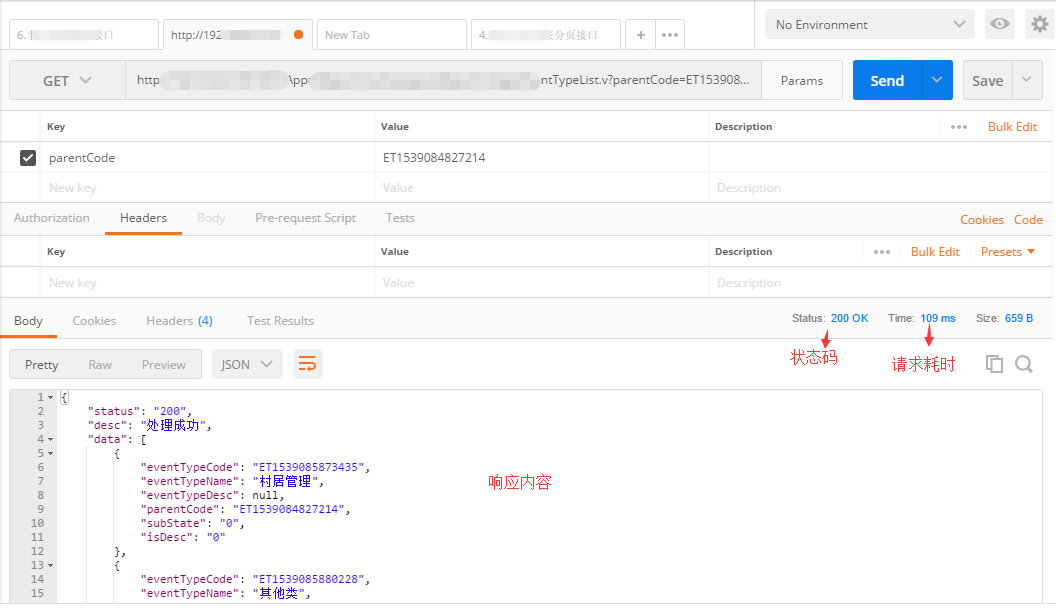Open the Cookies link on the right
The height and width of the screenshot is (608, 1056).
982,219
